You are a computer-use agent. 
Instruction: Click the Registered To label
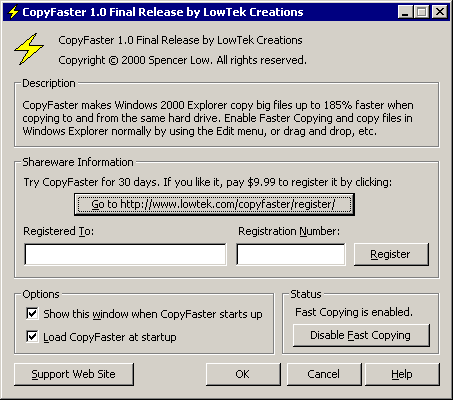tap(59, 231)
